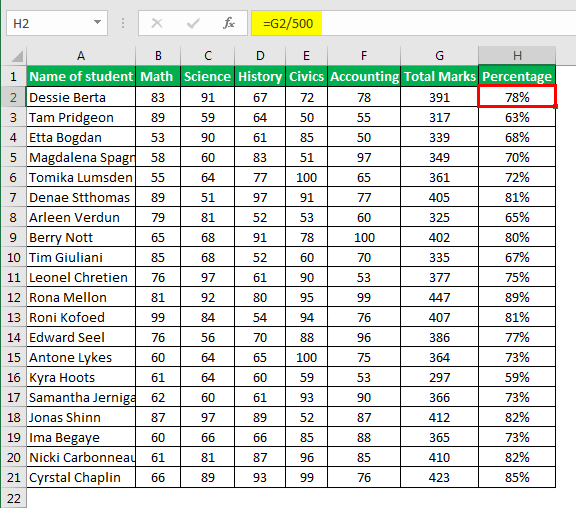The width and height of the screenshot is (576, 508).
Task: Click the Name Box showing H2
Action: click(x=57, y=23)
